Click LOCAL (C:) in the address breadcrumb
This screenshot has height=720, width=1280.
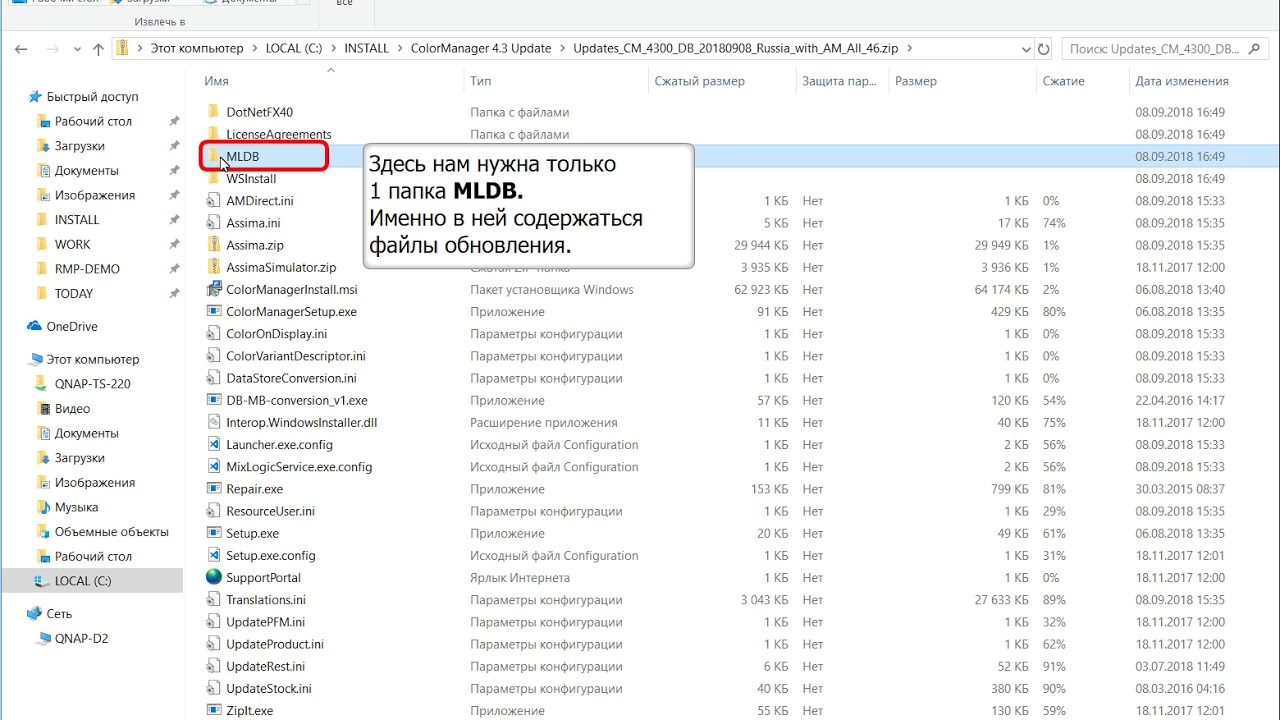click(295, 48)
